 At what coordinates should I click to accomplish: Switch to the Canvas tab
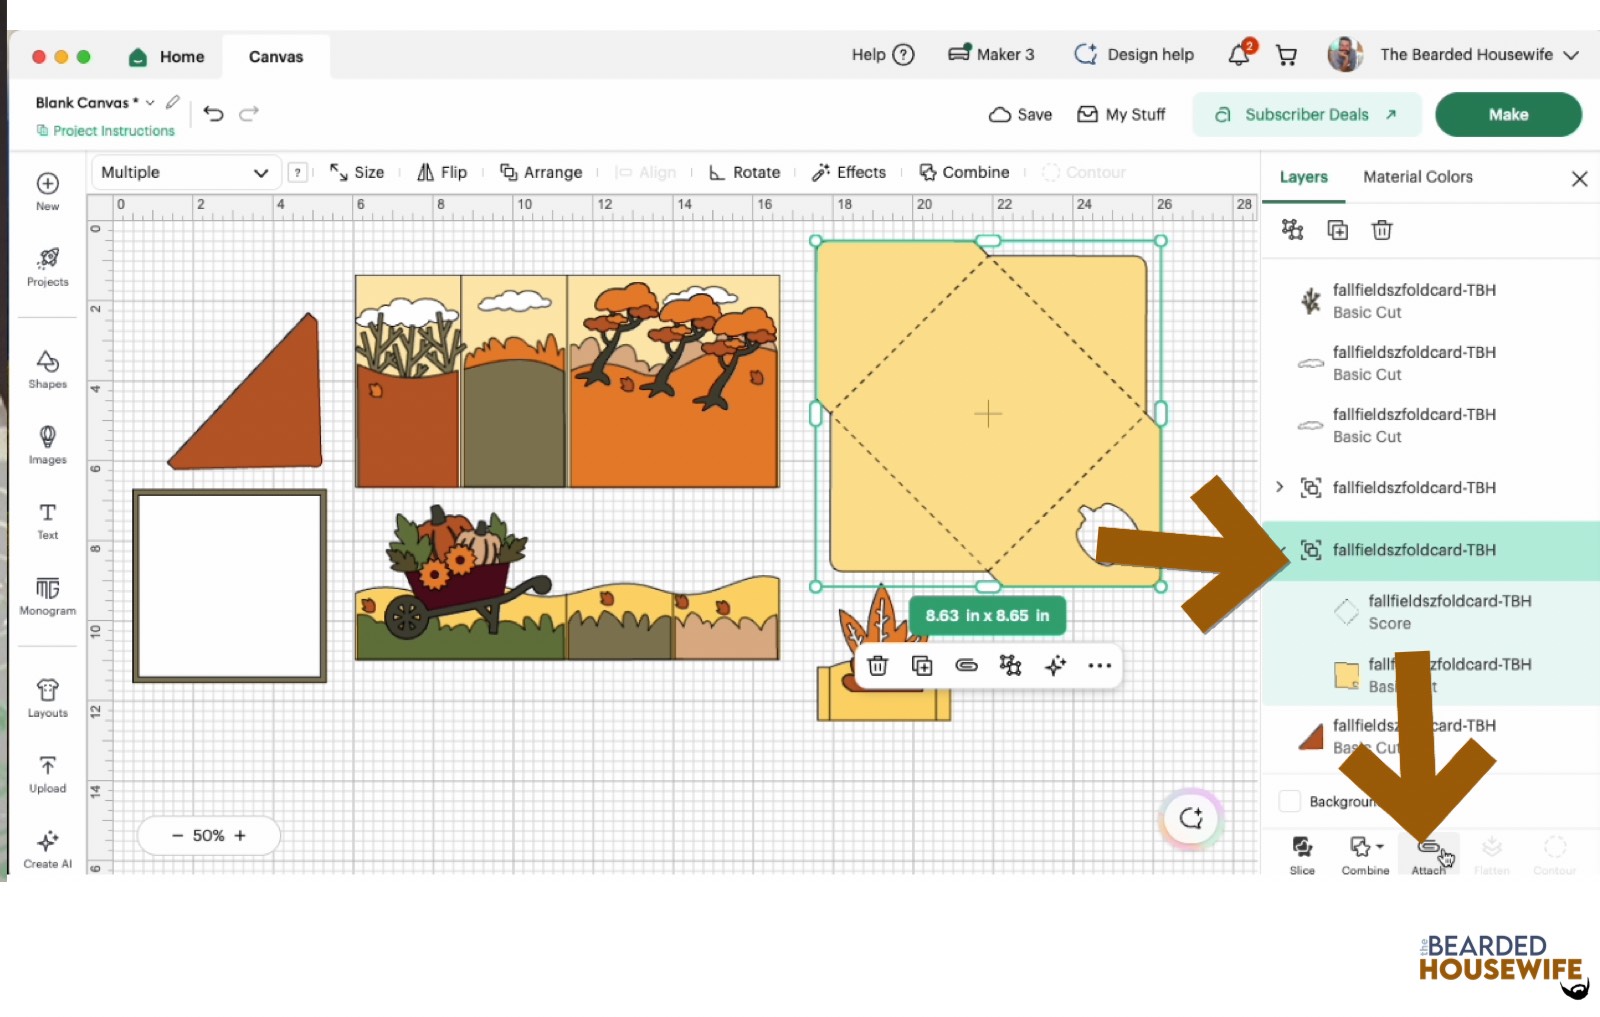point(276,56)
